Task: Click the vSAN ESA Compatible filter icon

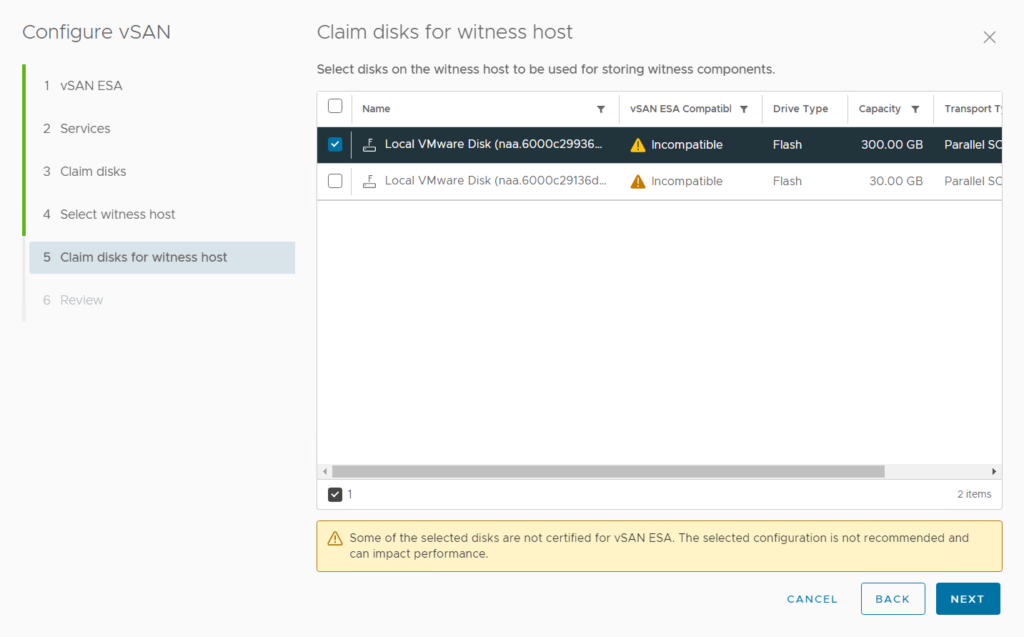Action: (x=744, y=109)
